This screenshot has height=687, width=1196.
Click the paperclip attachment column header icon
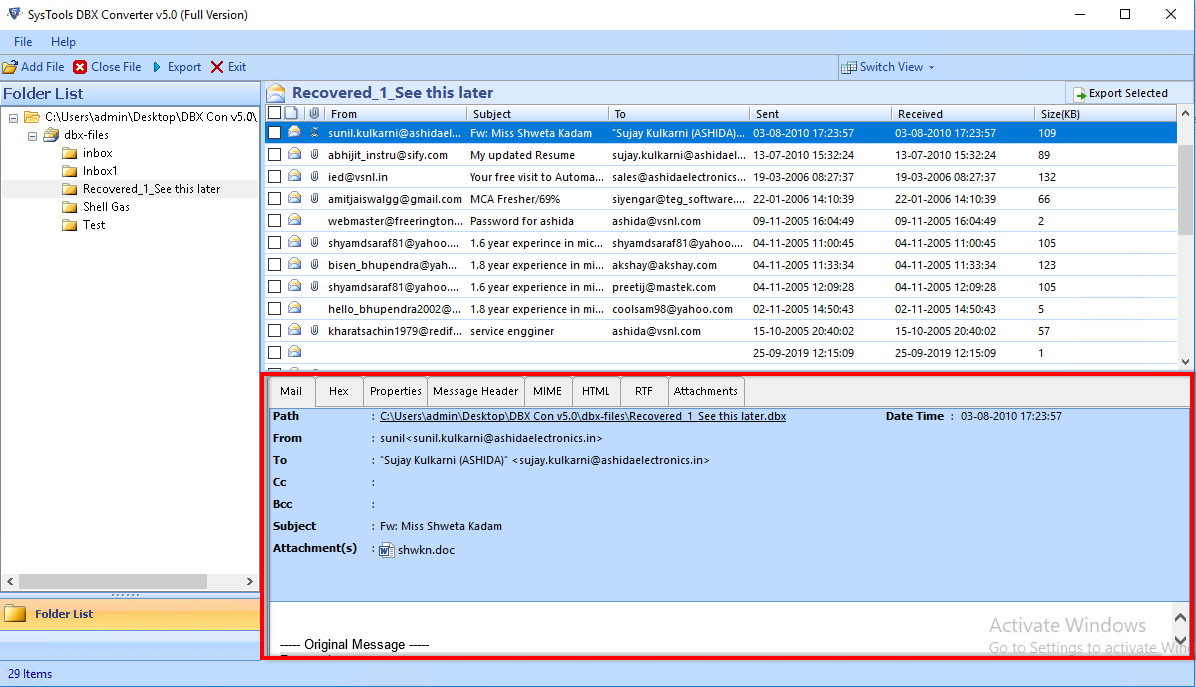pyautogui.click(x=313, y=114)
